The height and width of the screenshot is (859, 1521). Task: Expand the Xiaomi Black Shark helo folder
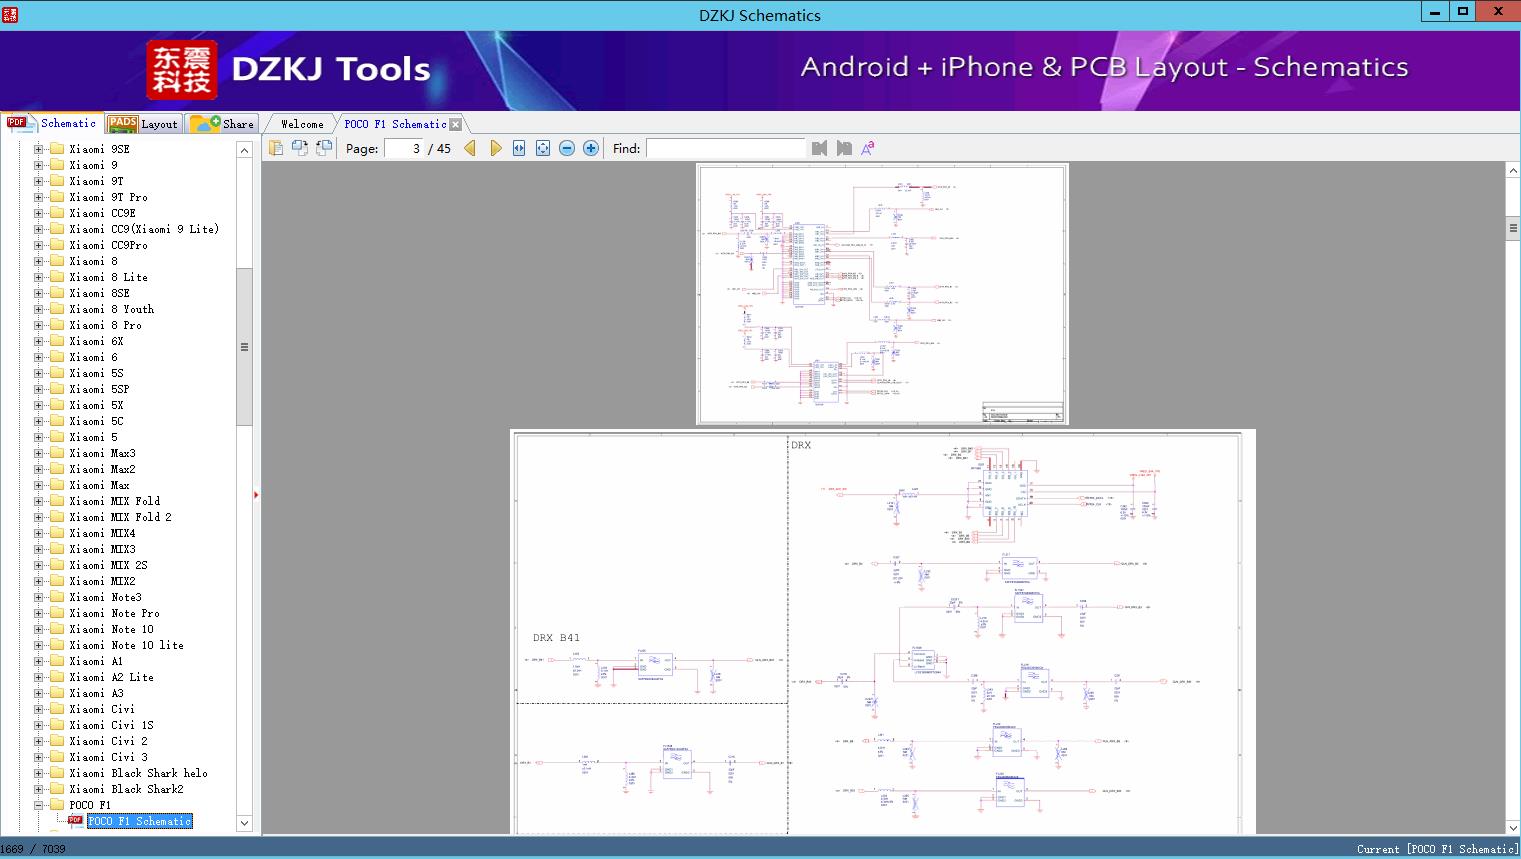click(38, 773)
